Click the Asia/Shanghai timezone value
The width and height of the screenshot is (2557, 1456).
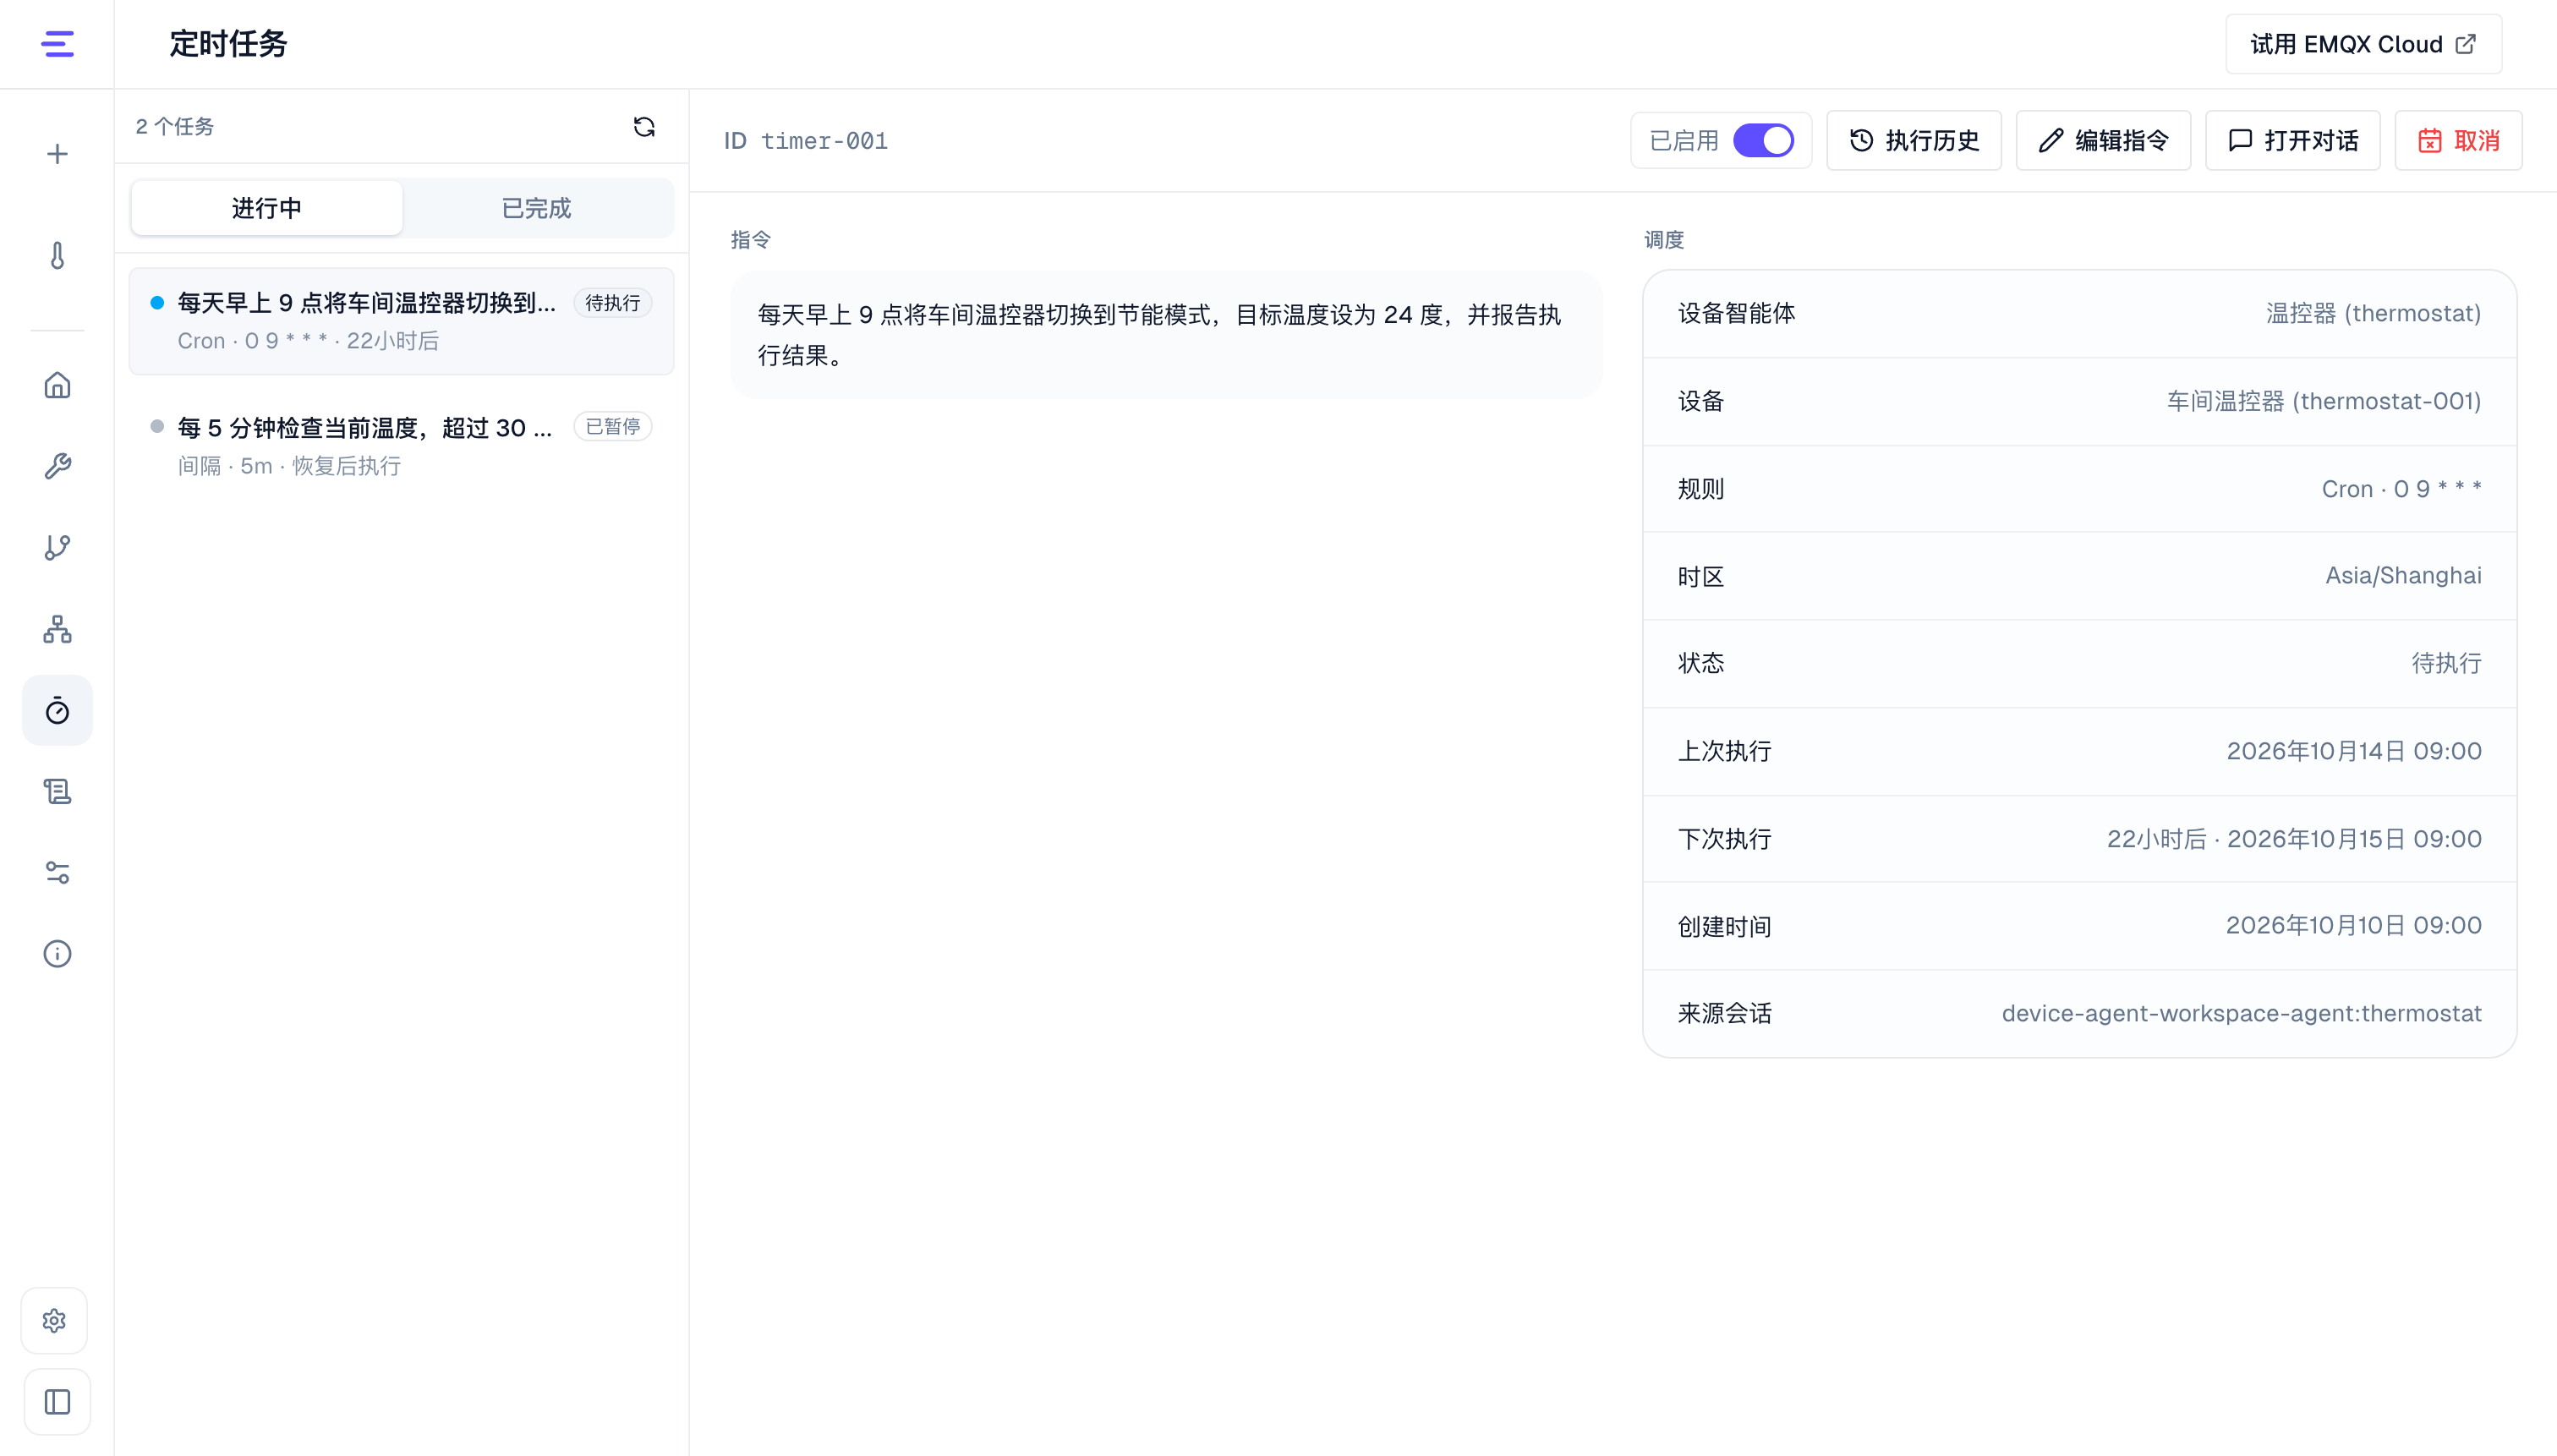2403,576
